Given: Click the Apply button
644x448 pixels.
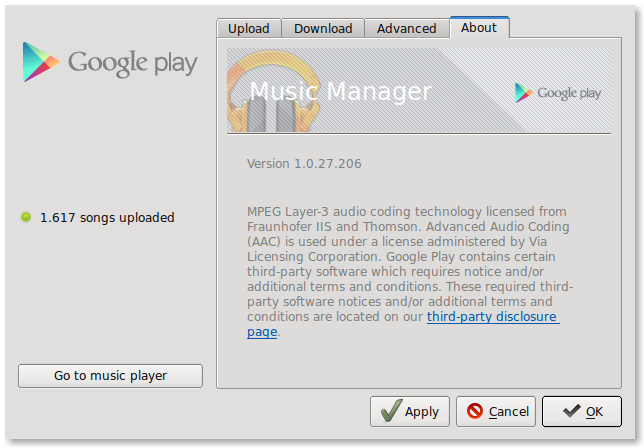Looking at the screenshot, I should 410,411.
